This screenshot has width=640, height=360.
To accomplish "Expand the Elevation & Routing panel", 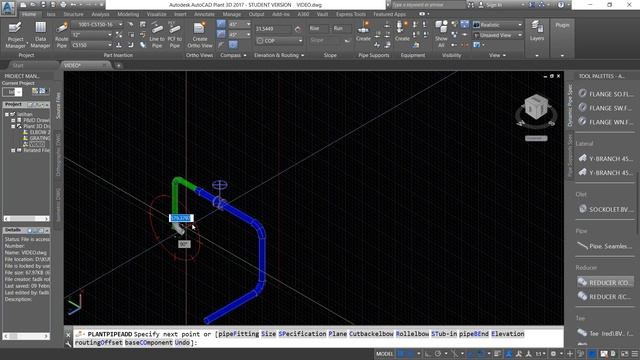I will point(279,55).
